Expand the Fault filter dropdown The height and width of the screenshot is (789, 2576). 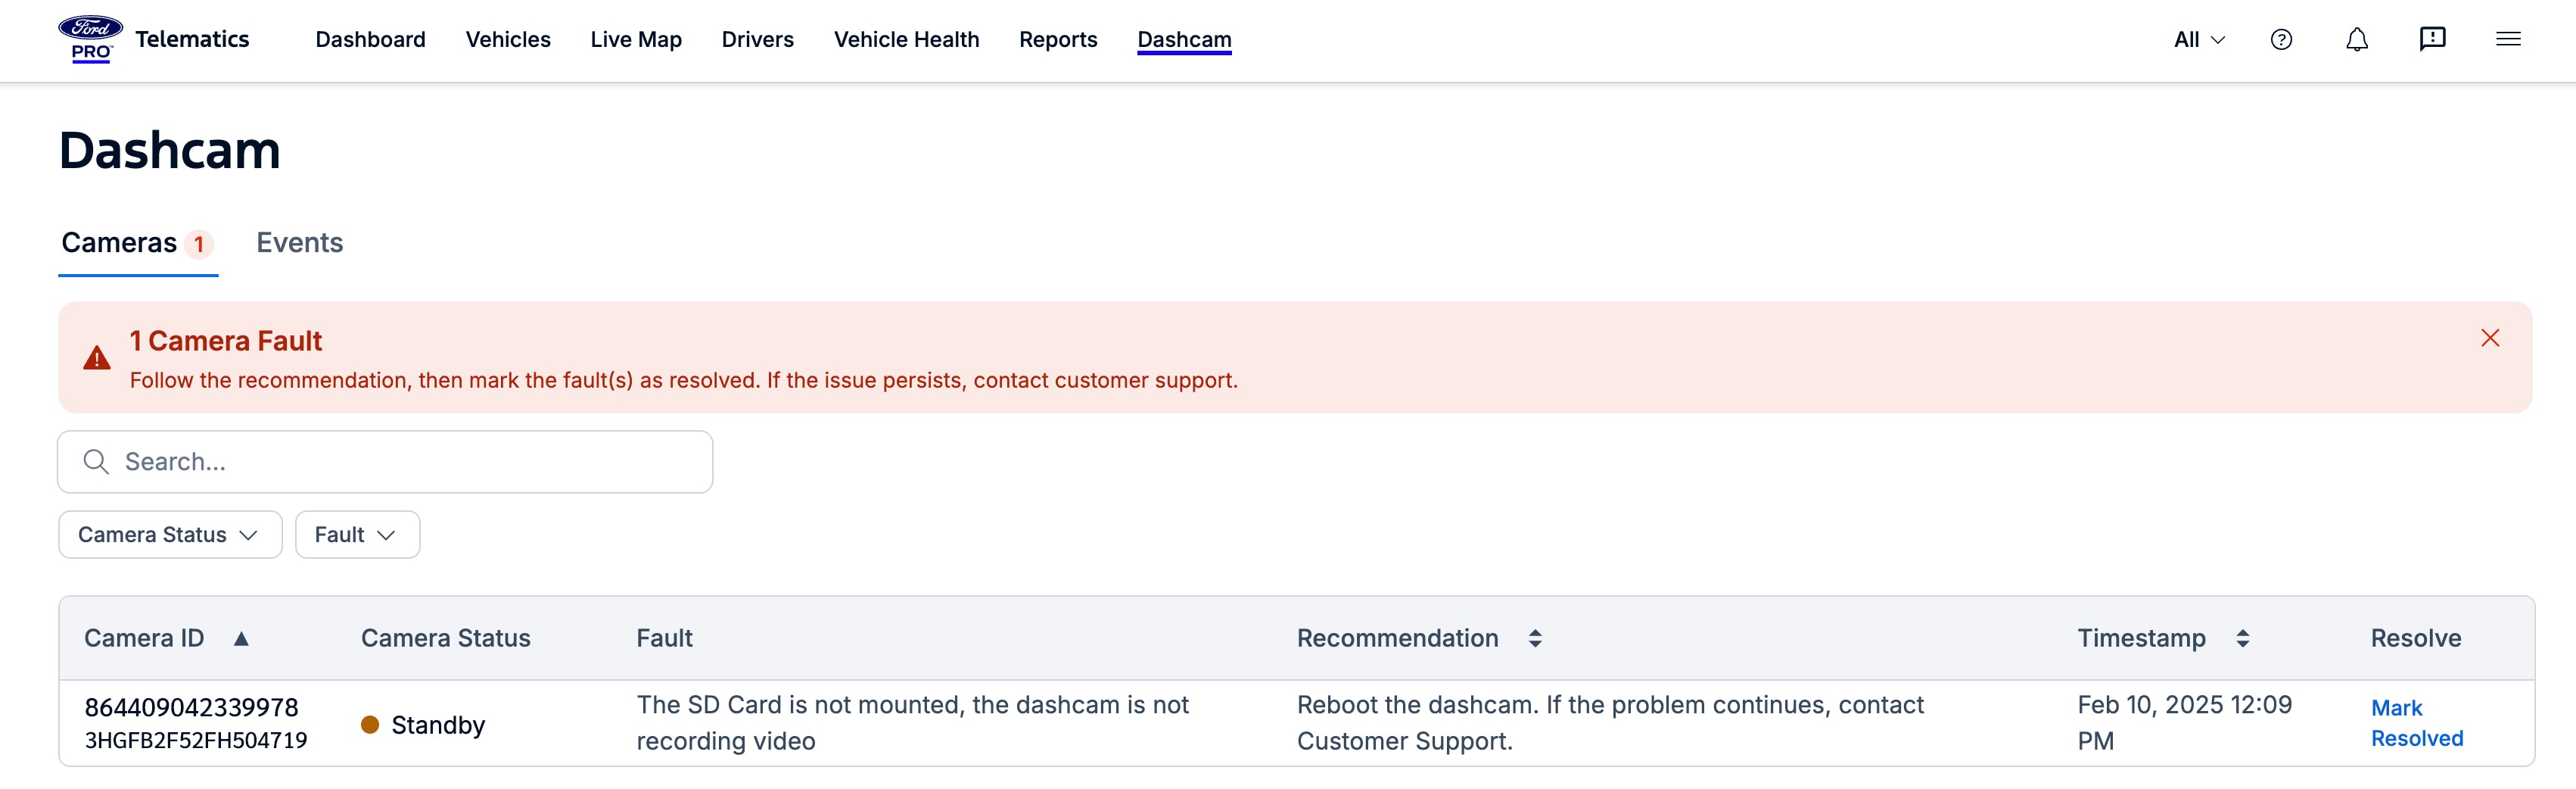[356, 535]
